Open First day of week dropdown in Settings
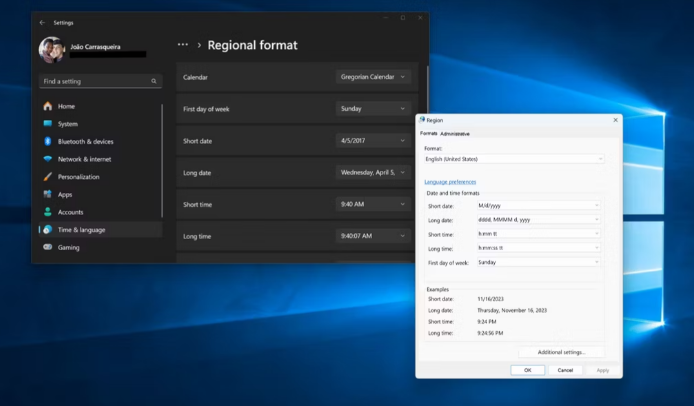This screenshot has height=406, width=694. pyautogui.click(x=373, y=109)
